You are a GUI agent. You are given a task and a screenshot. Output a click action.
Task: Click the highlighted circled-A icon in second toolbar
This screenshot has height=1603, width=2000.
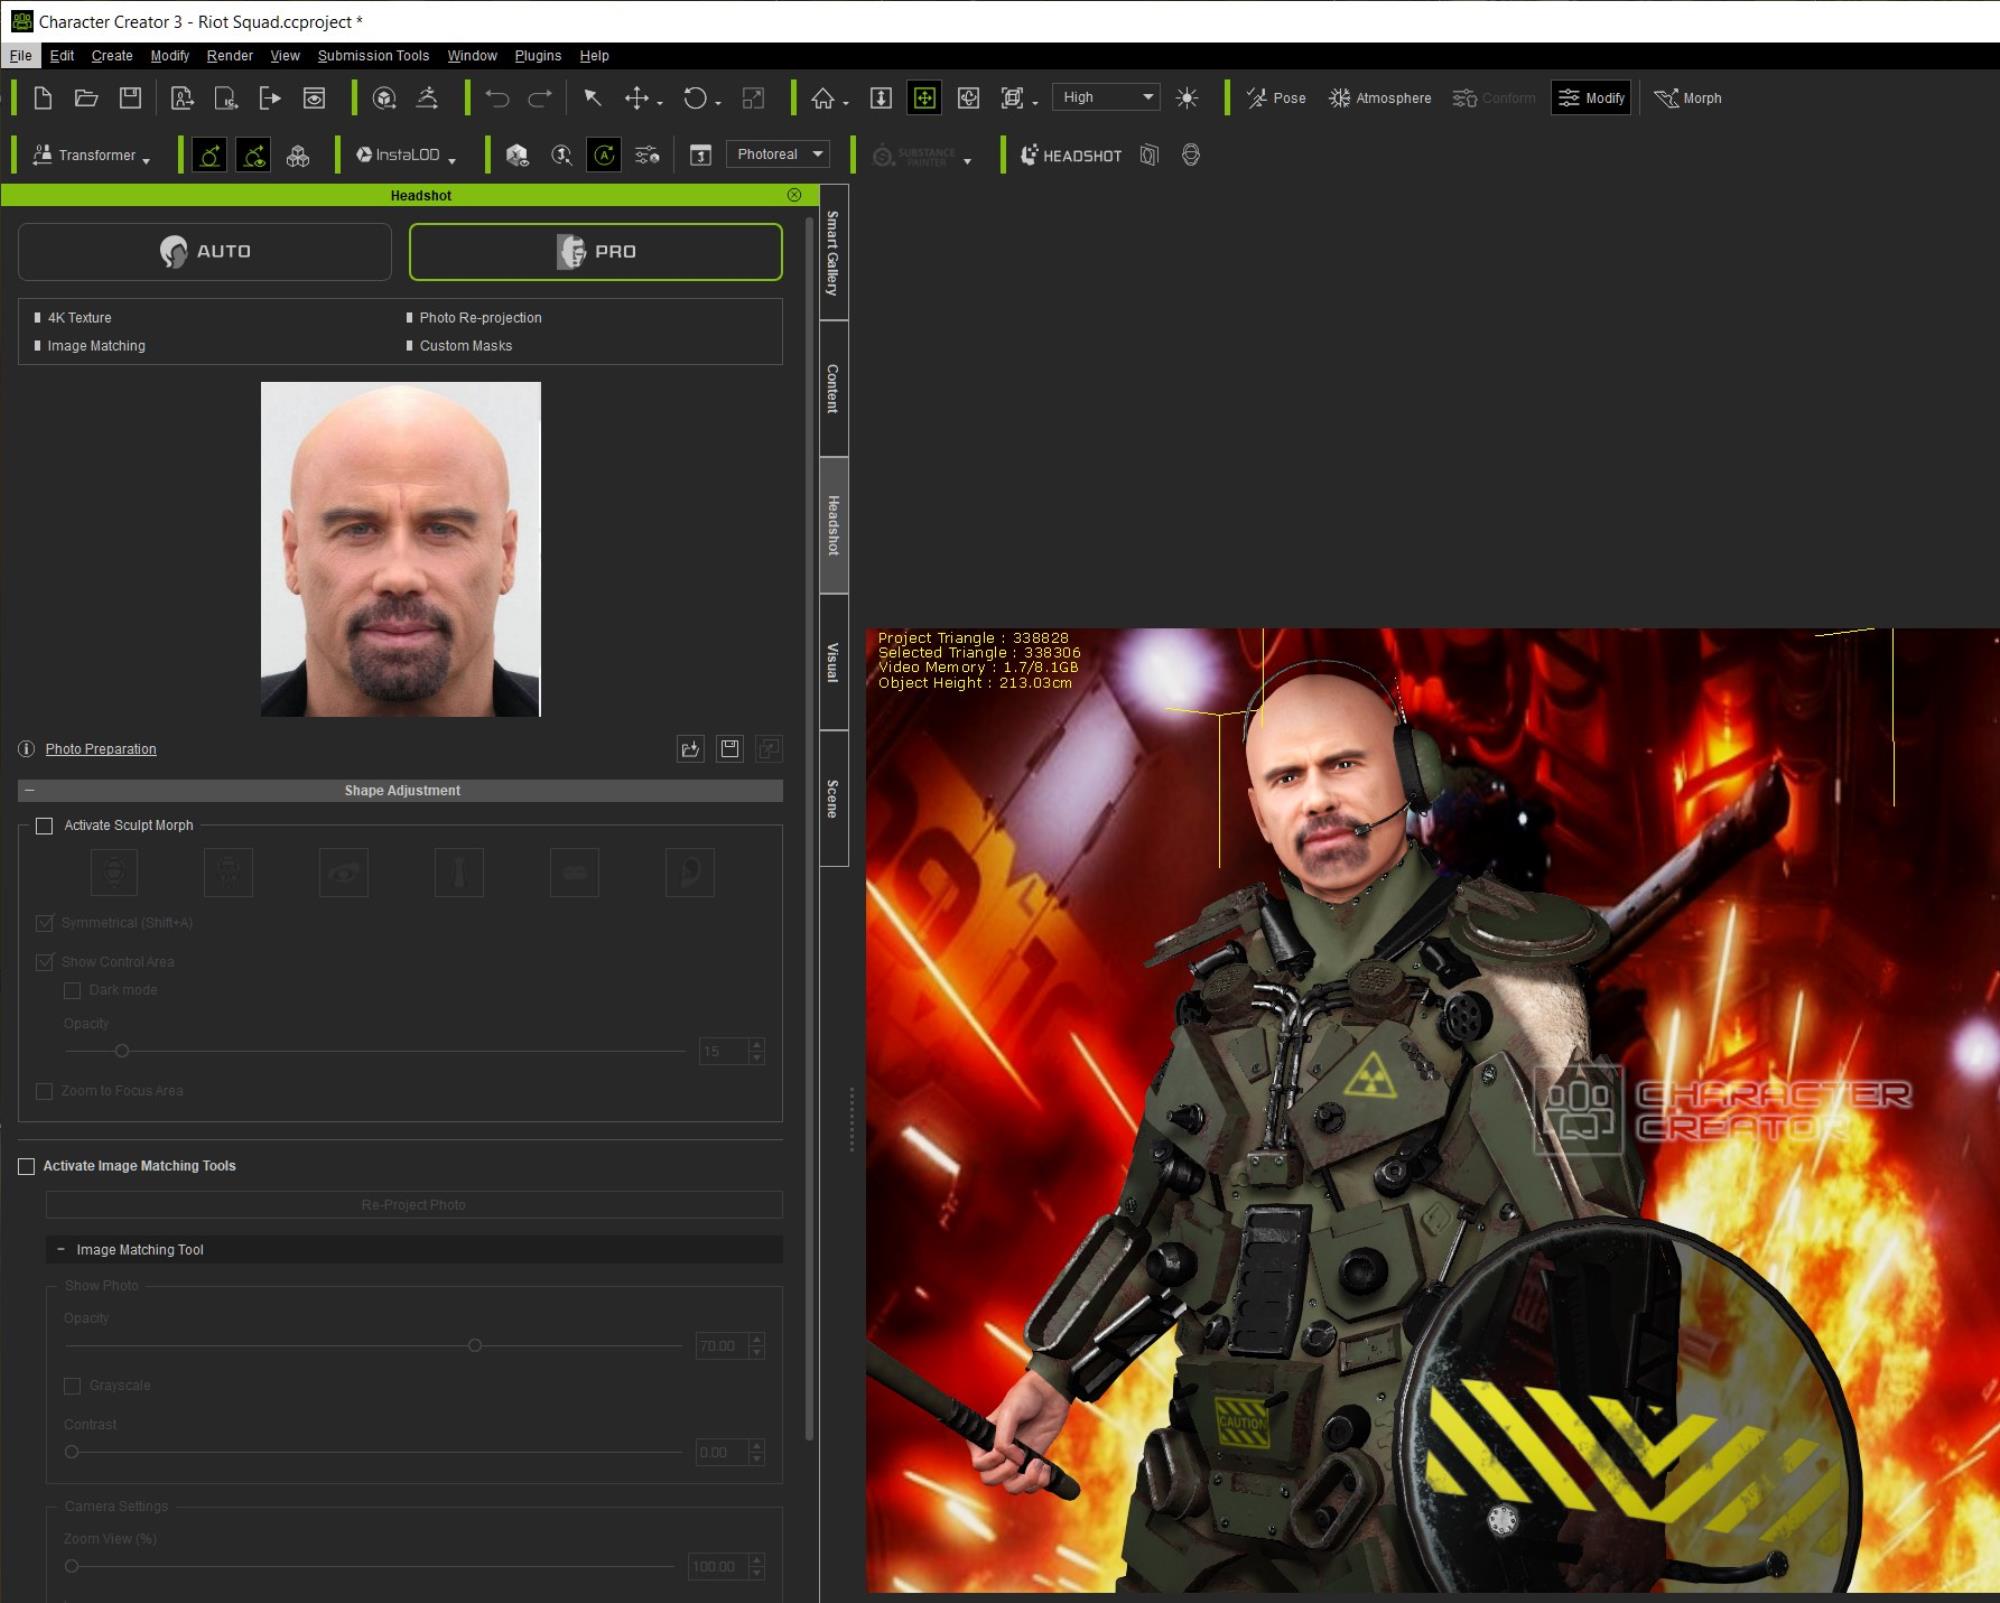click(x=604, y=155)
